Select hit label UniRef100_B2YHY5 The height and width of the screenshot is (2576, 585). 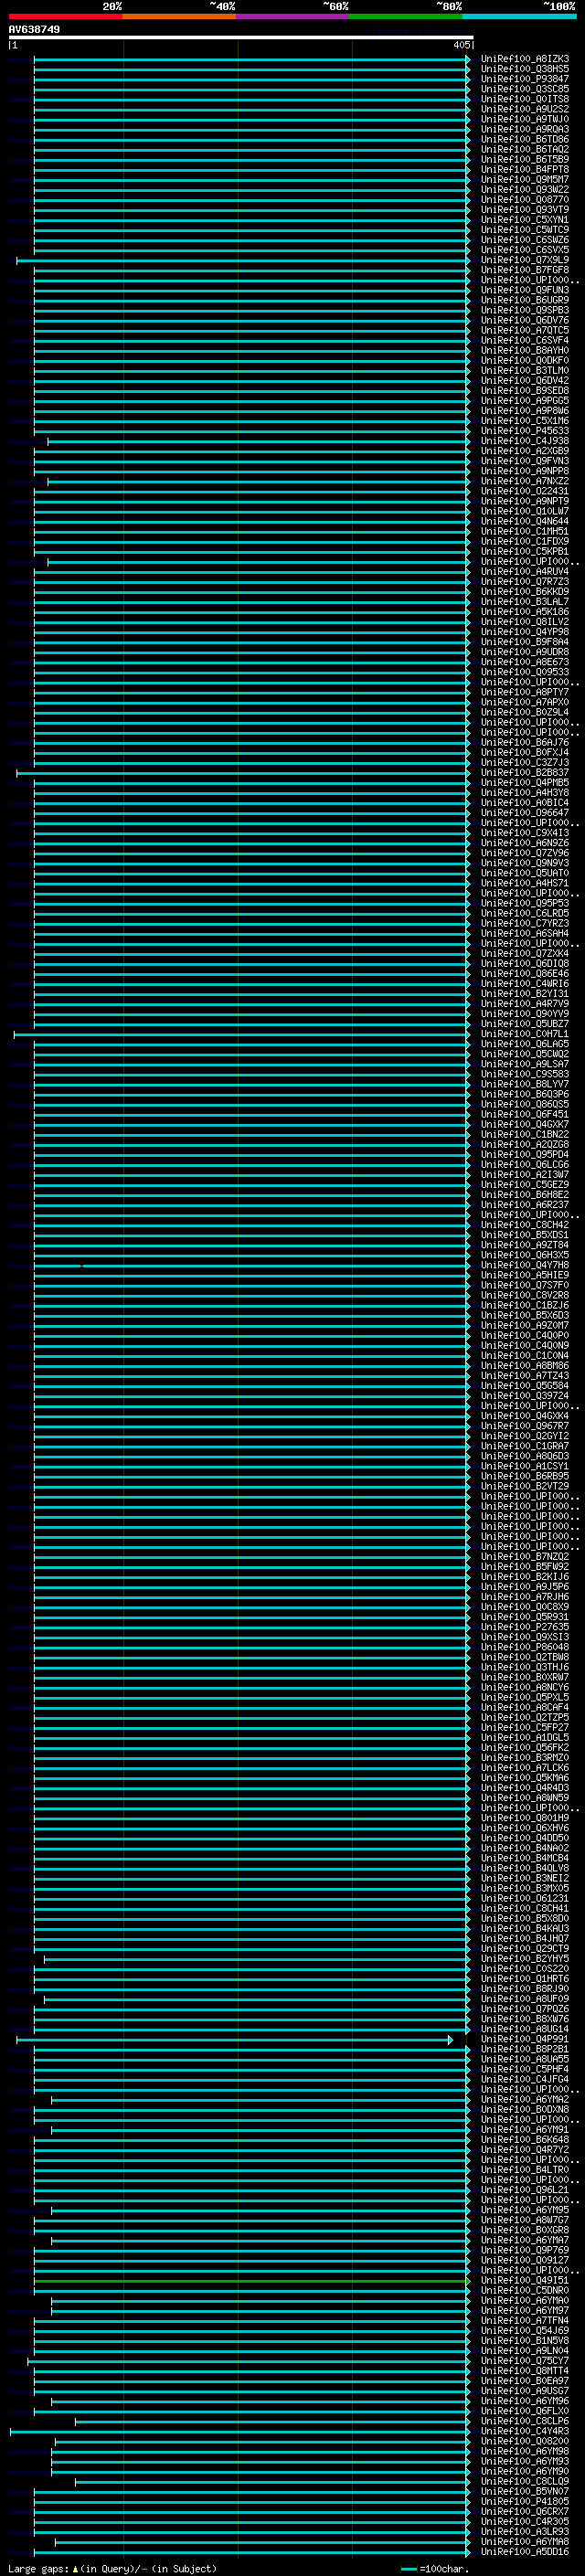click(525, 1959)
